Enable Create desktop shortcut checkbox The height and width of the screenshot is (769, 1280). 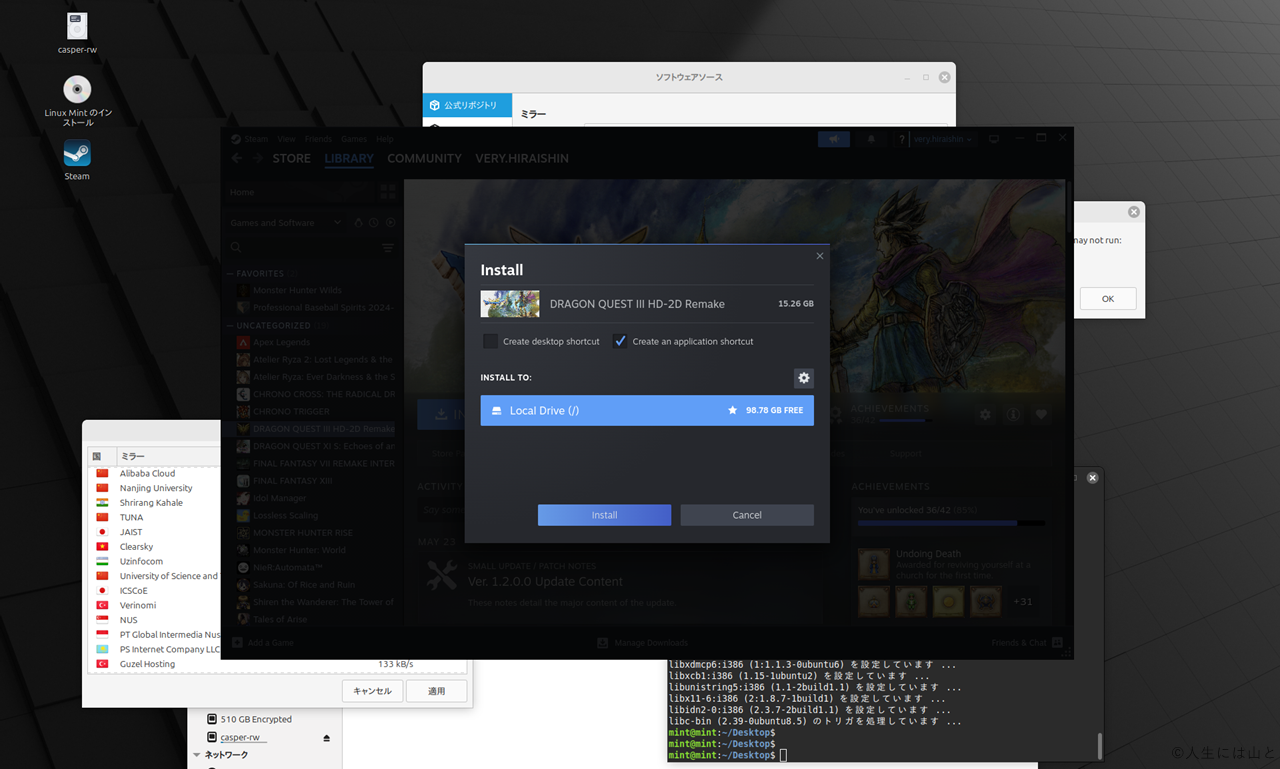pyautogui.click(x=490, y=341)
